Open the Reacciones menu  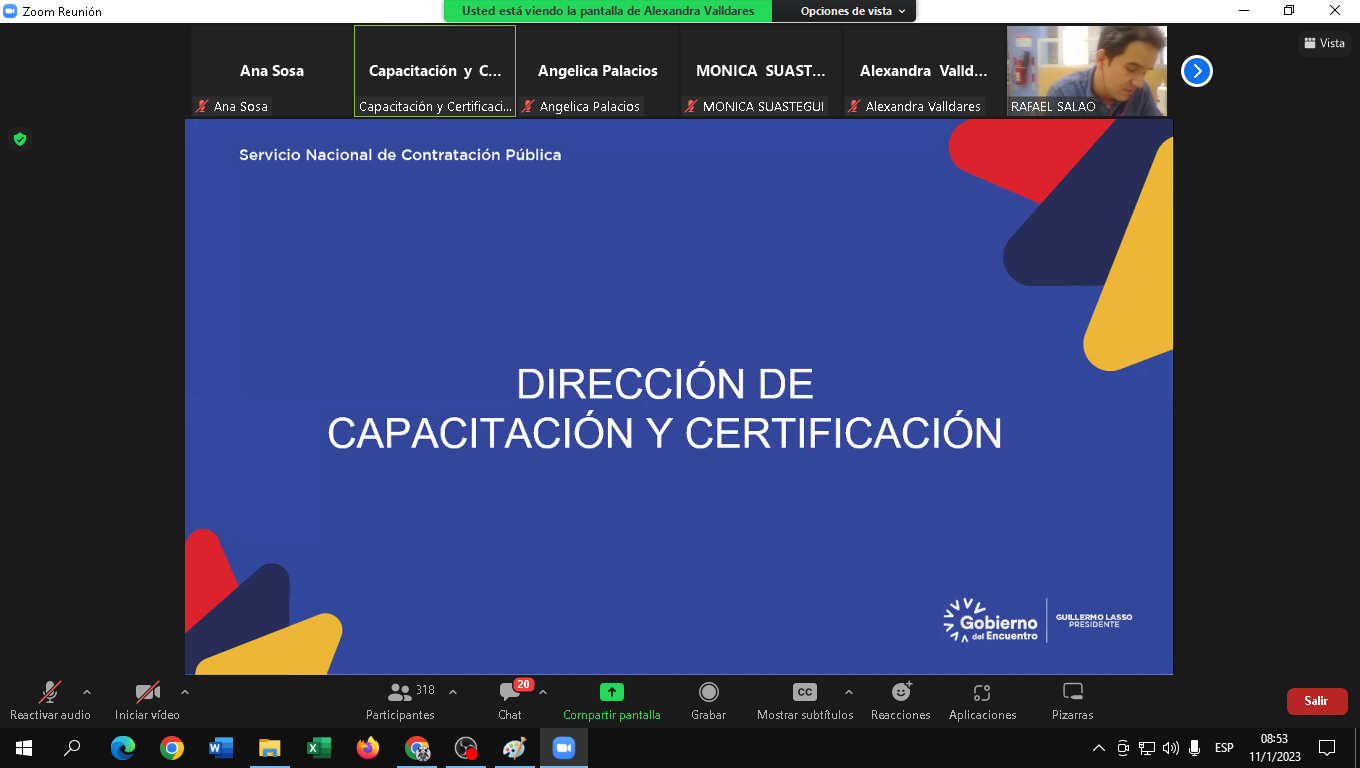[900, 700]
